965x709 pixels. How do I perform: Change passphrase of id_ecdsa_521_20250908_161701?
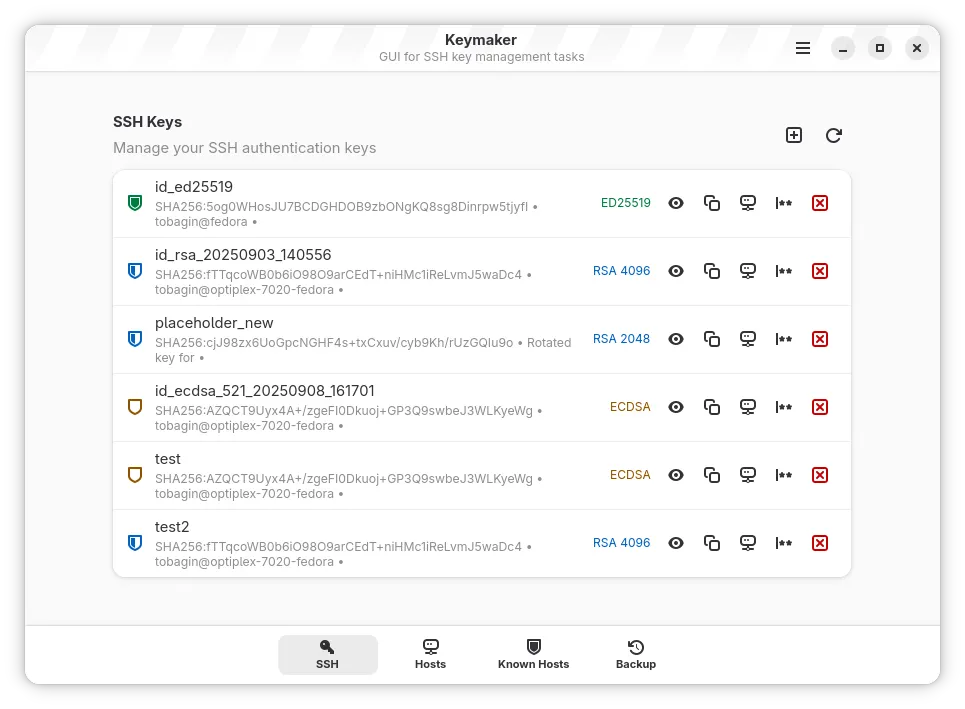click(x=783, y=407)
